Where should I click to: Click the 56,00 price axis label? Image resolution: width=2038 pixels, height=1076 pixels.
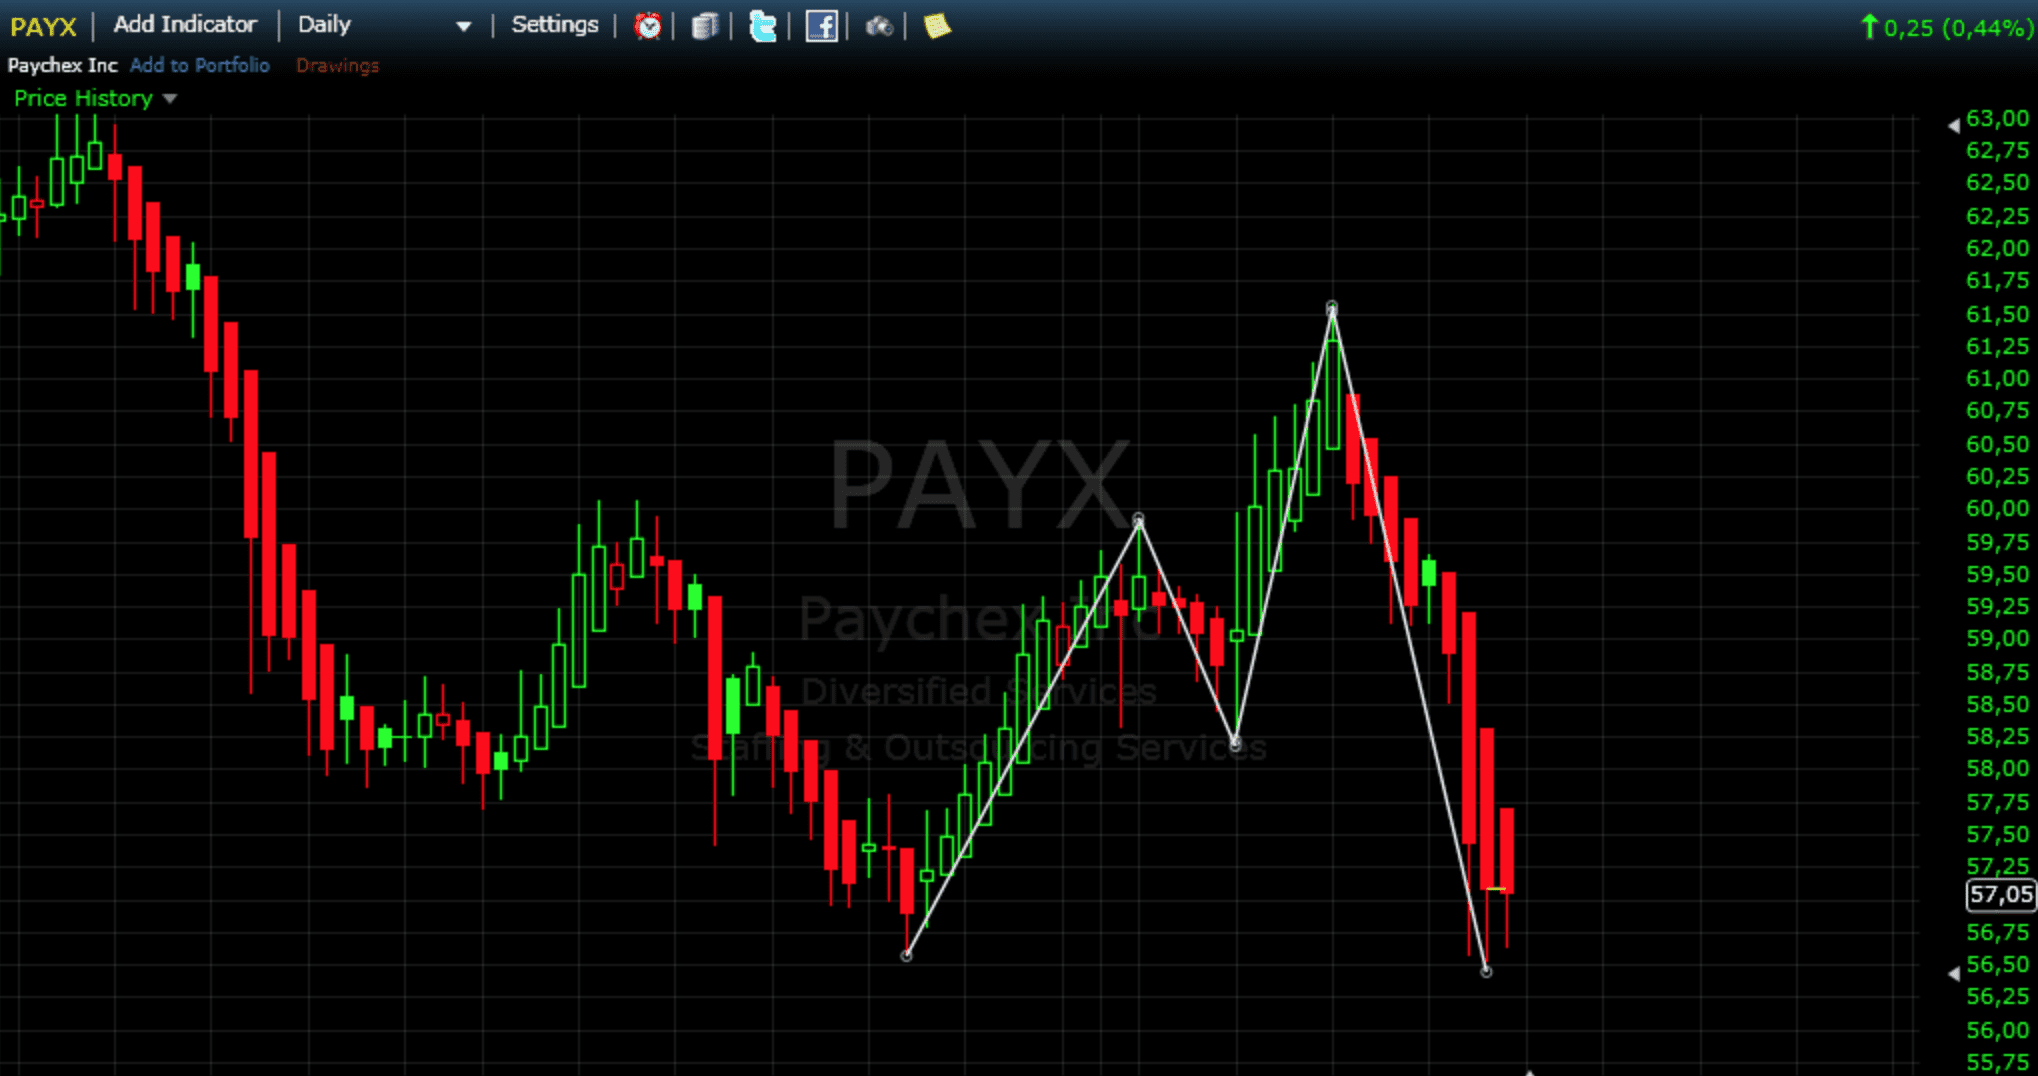click(x=1998, y=1030)
